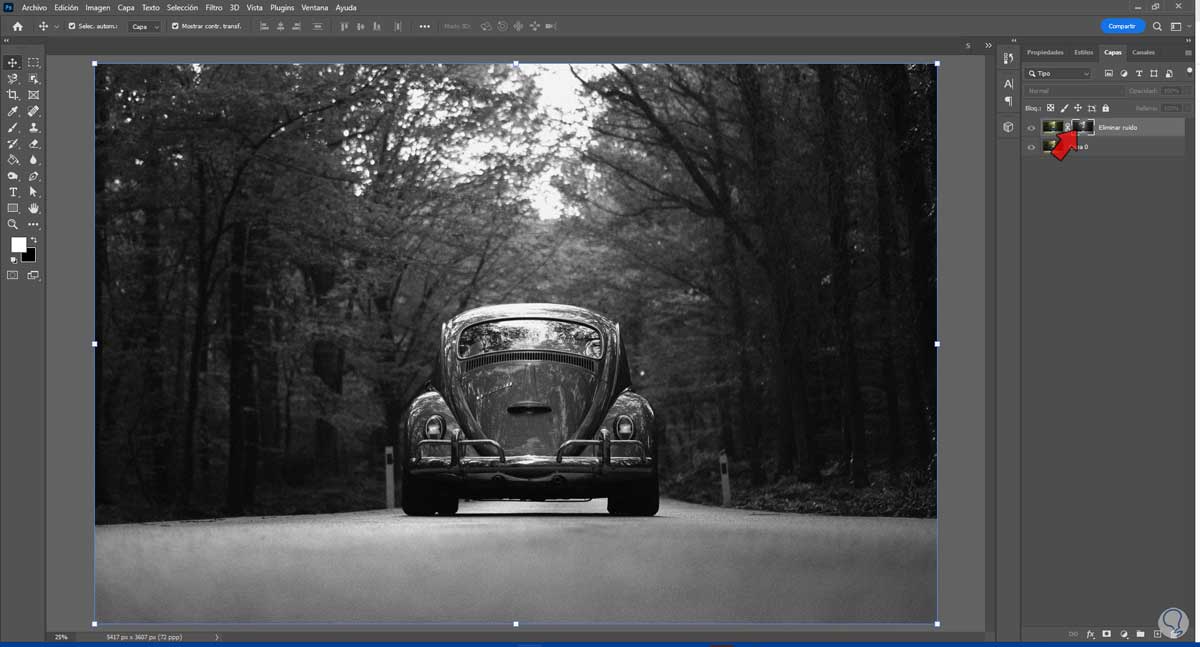
Task: Toggle lock all padlock icon
Action: [x=1105, y=108]
